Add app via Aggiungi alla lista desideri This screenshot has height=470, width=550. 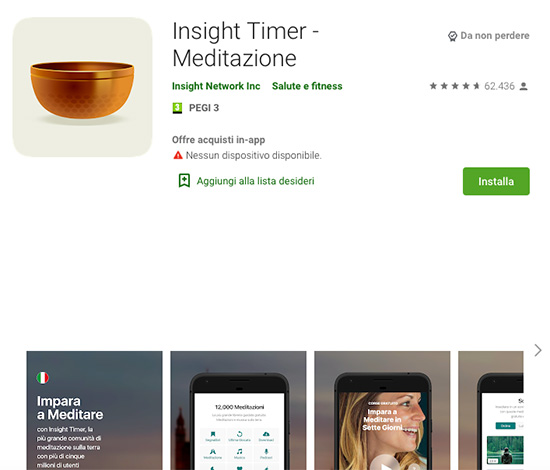255,181
